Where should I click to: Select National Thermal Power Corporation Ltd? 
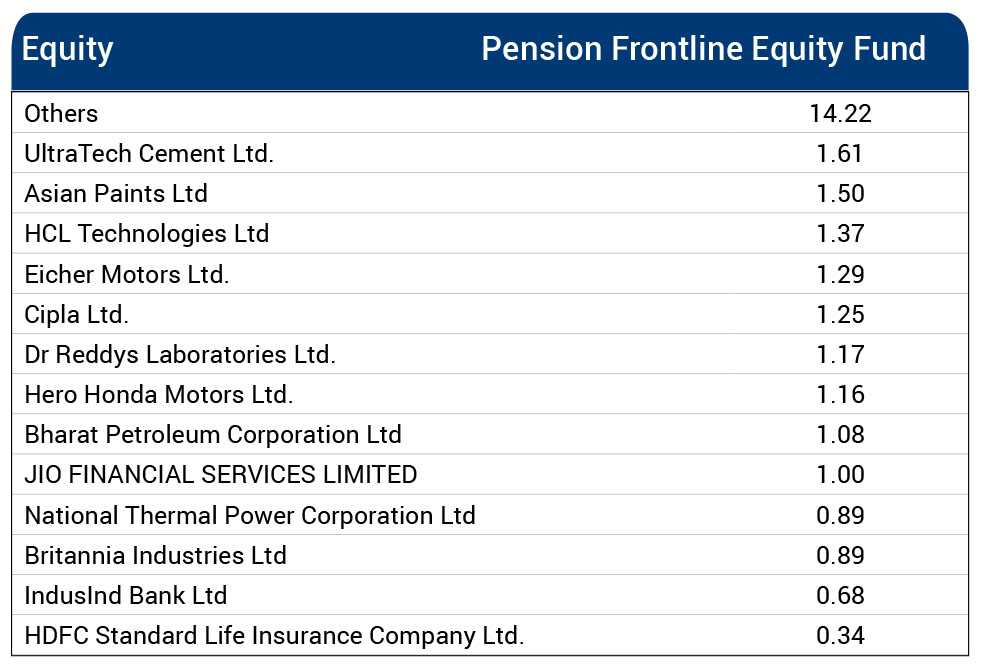click(250, 515)
